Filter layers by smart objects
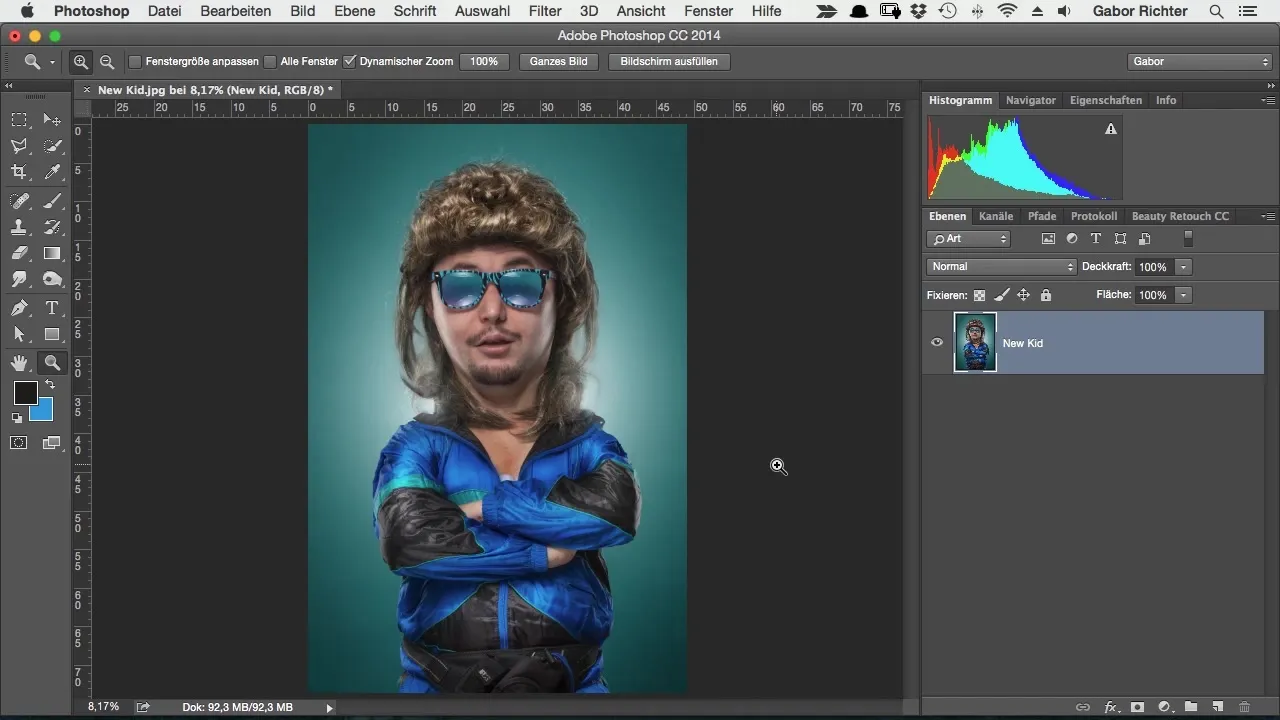The width and height of the screenshot is (1280, 720). 1144,239
